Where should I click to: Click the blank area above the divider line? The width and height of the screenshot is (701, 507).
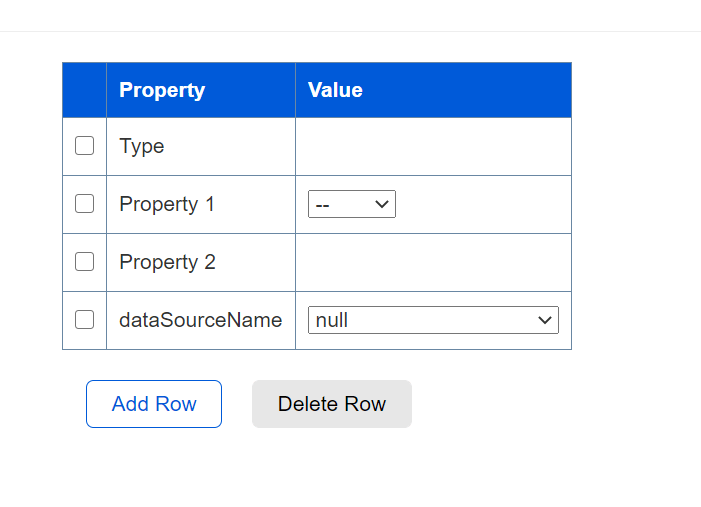coord(350,14)
